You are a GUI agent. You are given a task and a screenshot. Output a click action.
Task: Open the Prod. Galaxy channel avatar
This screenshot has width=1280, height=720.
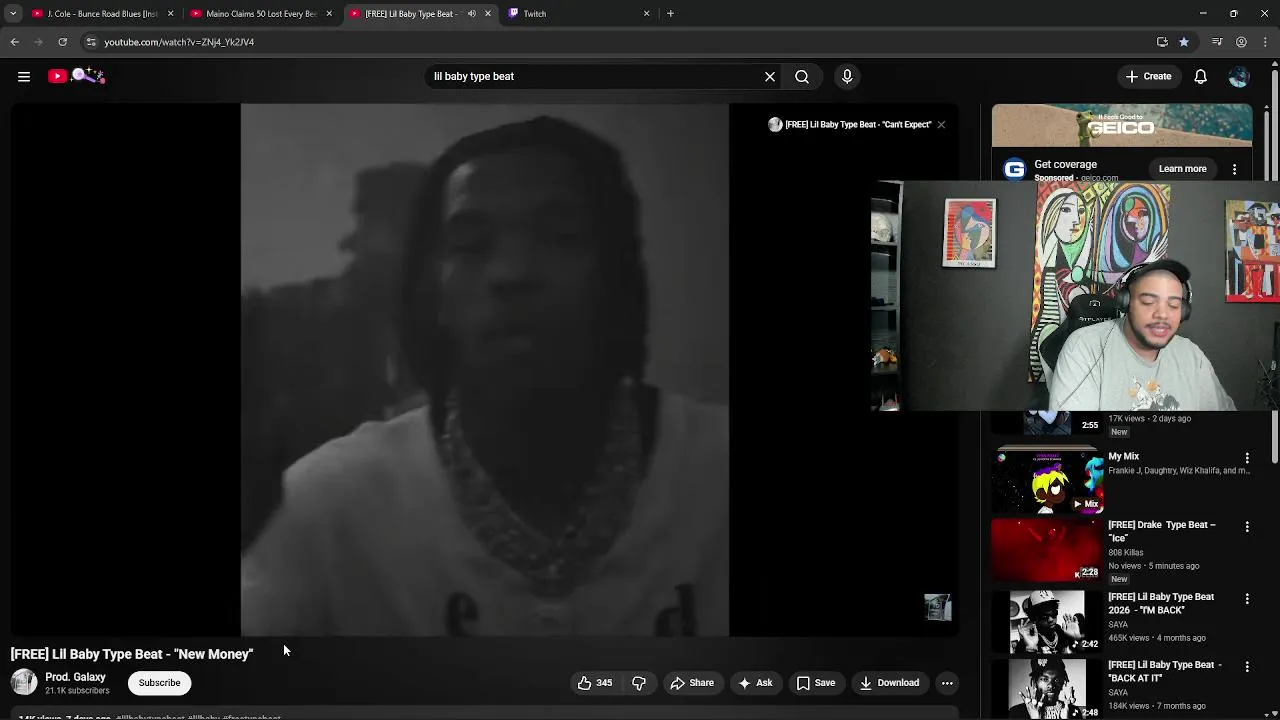pyautogui.click(x=24, y=683)
